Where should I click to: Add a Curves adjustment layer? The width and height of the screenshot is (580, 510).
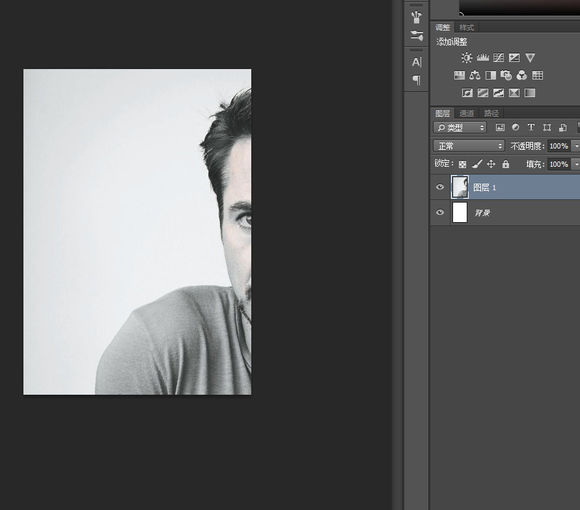[x=498, y=58]
